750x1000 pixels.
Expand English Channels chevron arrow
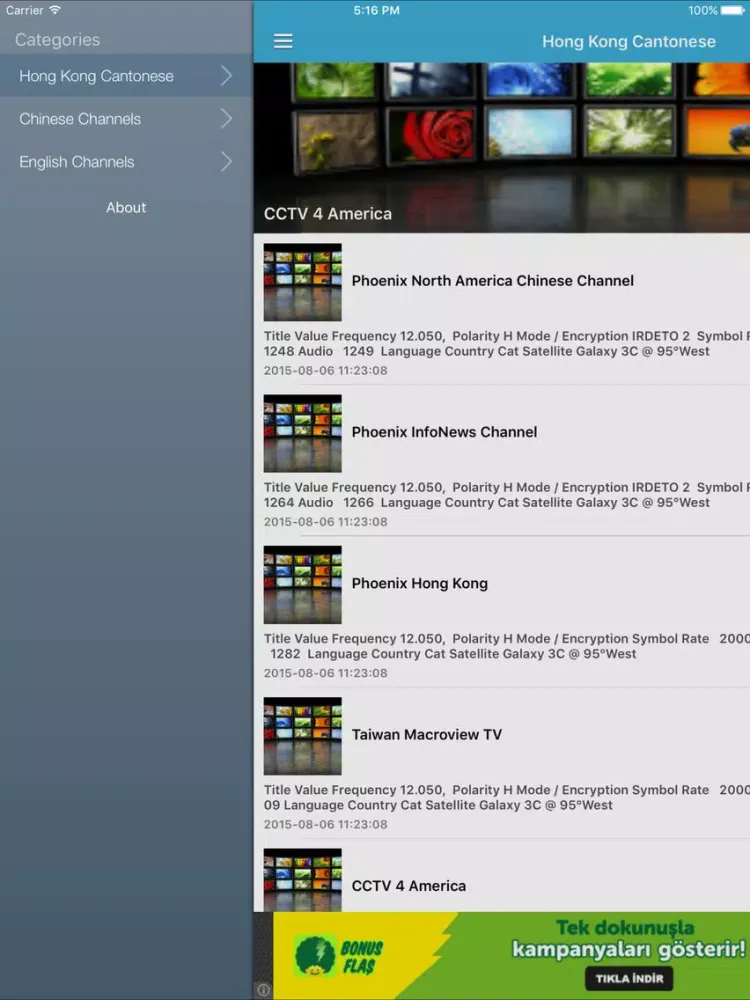tap(226, 162)
